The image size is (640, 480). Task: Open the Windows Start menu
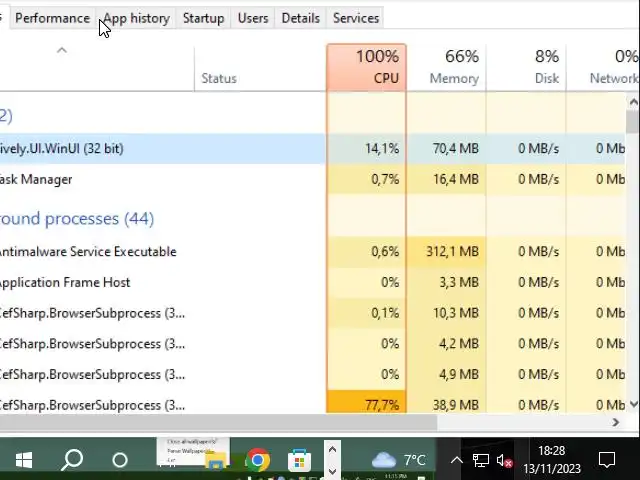[x=24, y=460]
